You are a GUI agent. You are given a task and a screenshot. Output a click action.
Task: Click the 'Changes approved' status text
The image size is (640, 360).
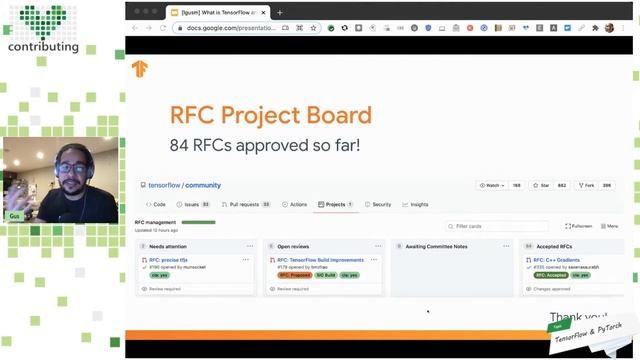[551, 289]
